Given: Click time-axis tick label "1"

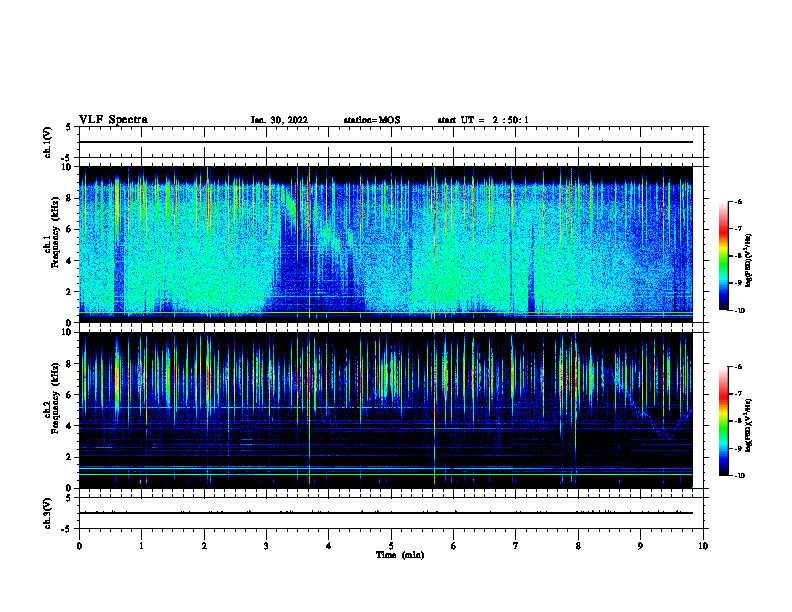Looking at the screenshot, I should coord(141,546).
